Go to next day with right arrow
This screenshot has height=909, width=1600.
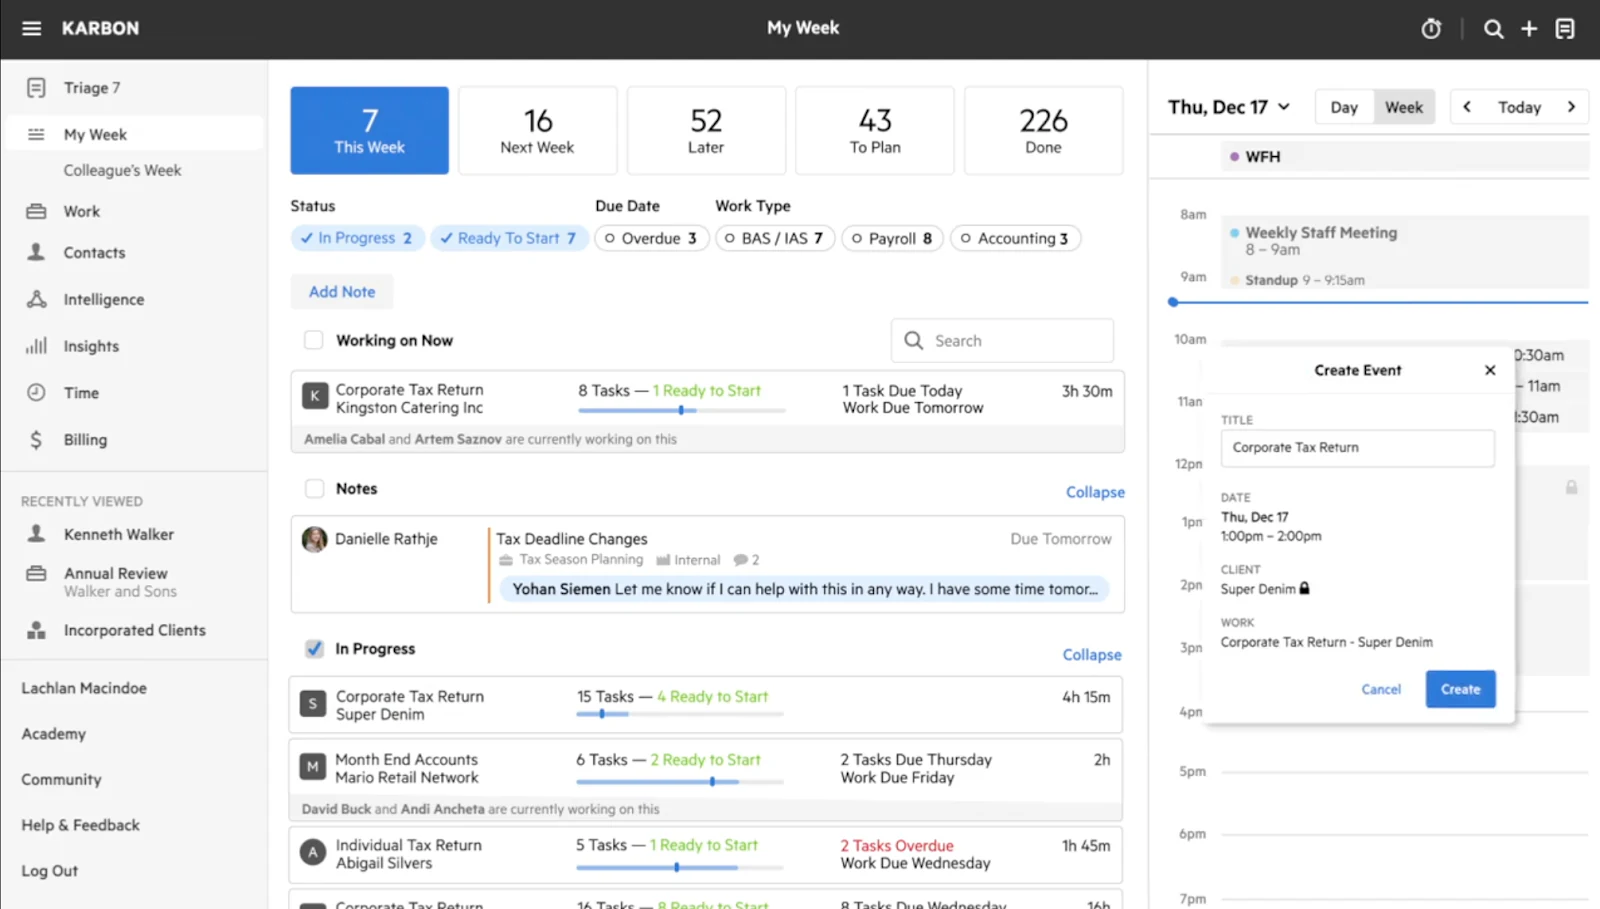point(1571,107)
